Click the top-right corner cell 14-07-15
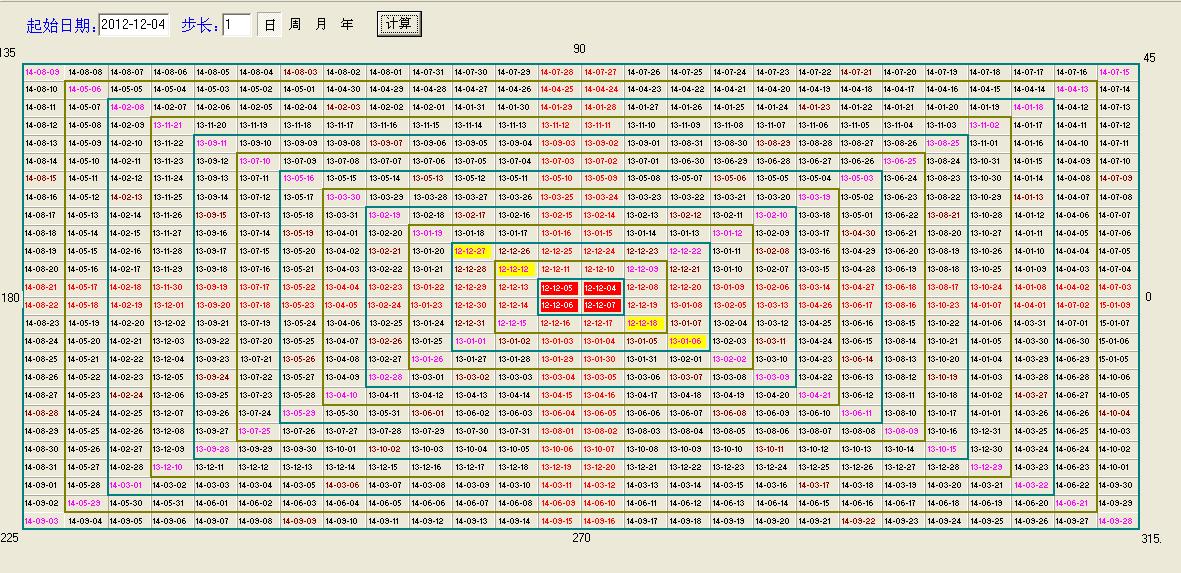The width and height of the screenshot is (1181, 573). click(1115, 72)
